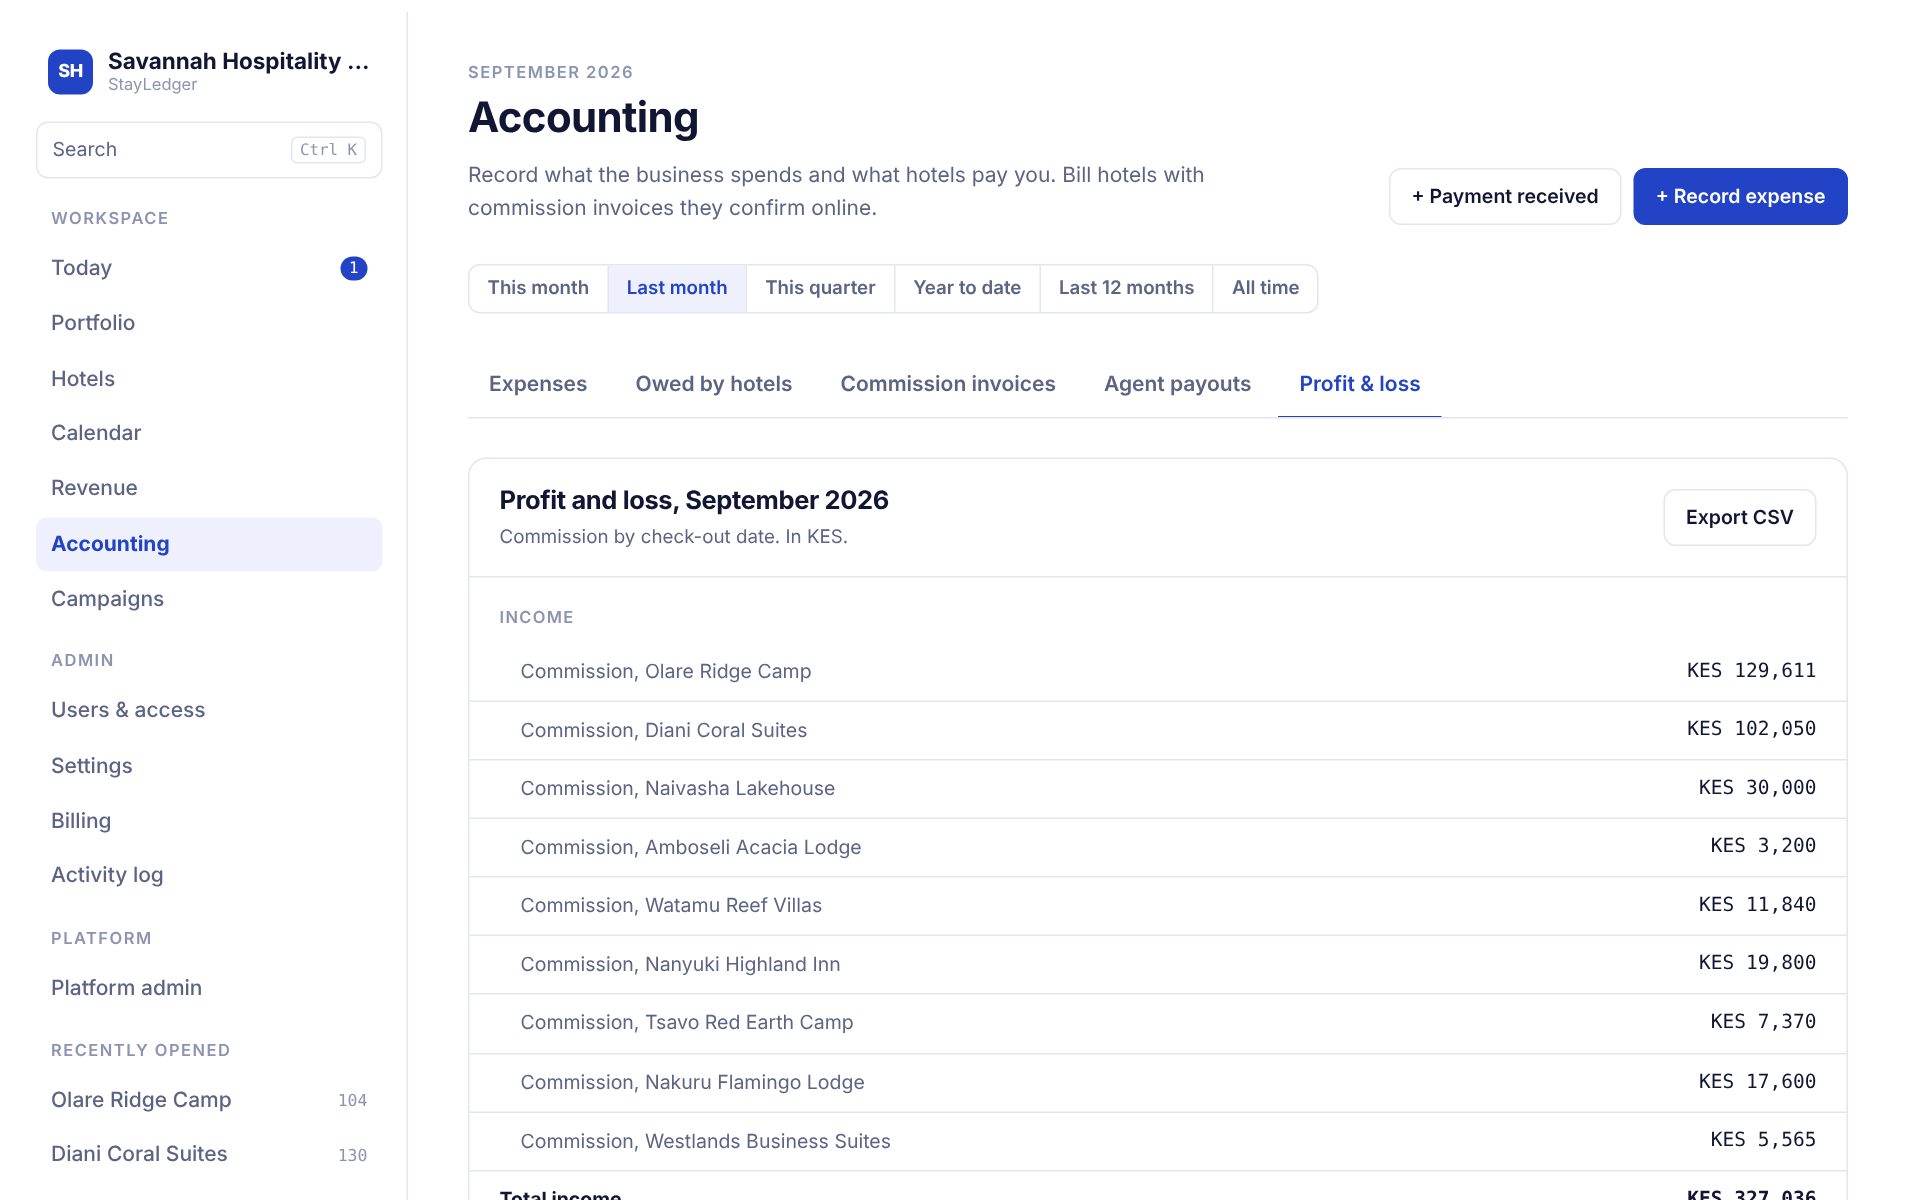Focus the Search input field

click(x=209, y=150)
